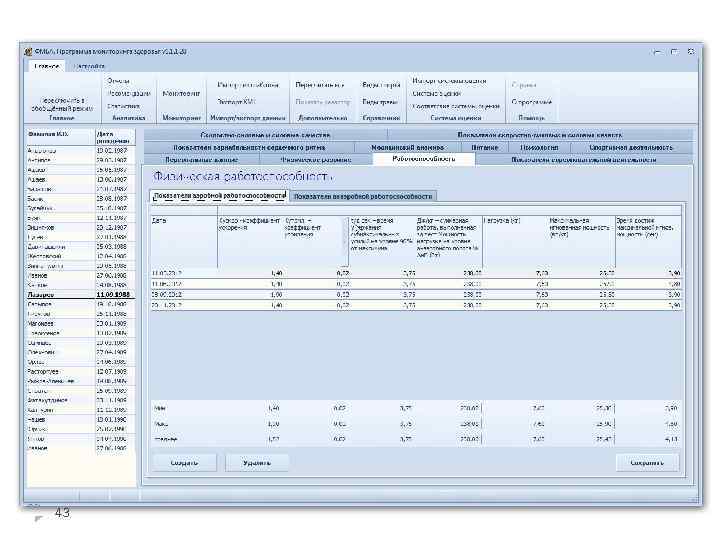Click the Сохранить button
The image size is (720, 540).
647,463
